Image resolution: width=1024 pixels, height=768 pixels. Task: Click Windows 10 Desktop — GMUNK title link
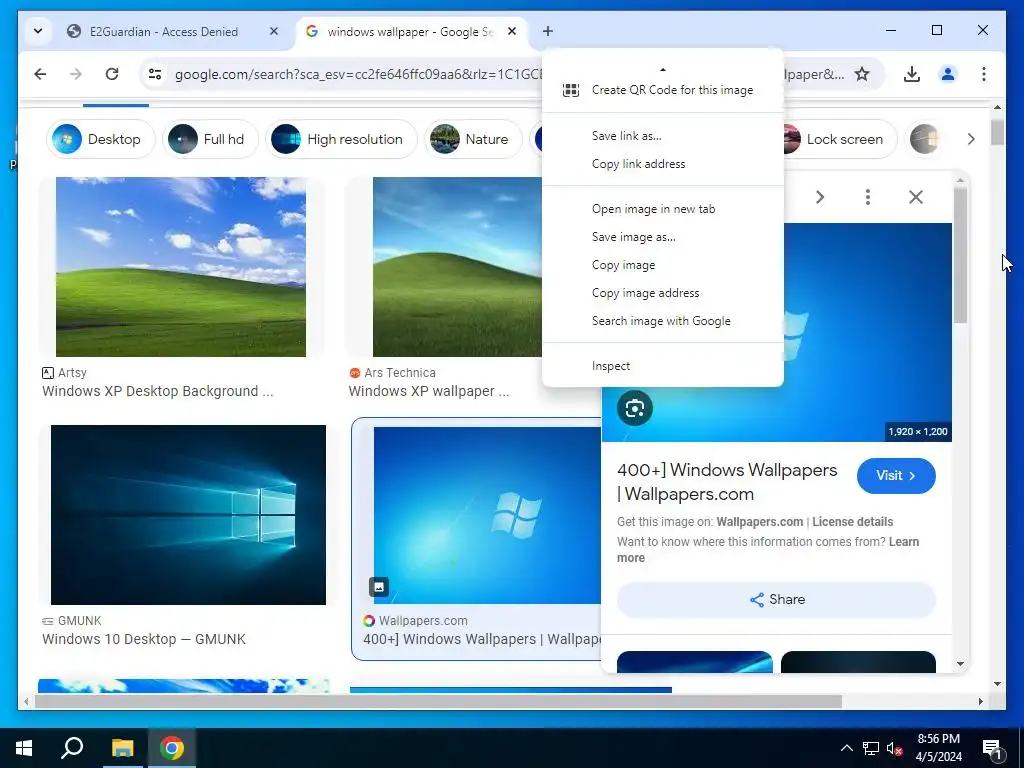144,639
